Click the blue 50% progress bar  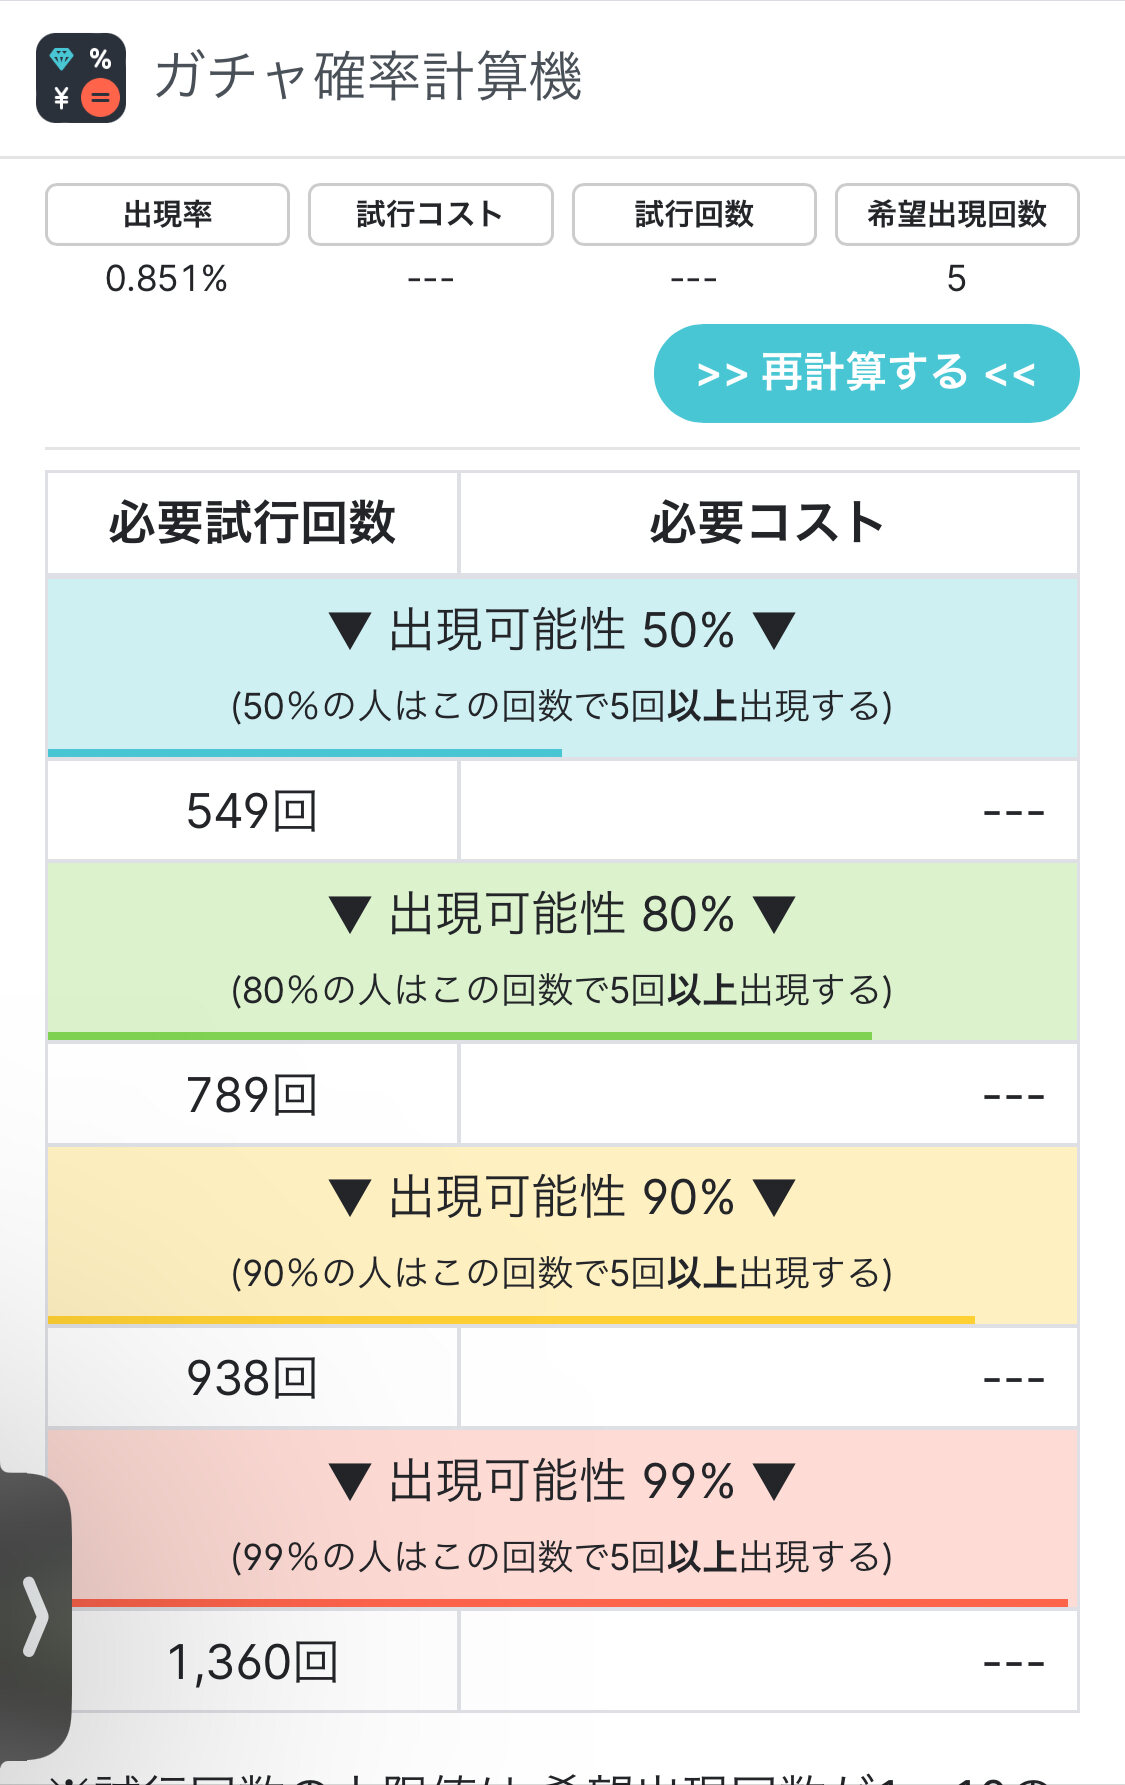coord(305,752)
